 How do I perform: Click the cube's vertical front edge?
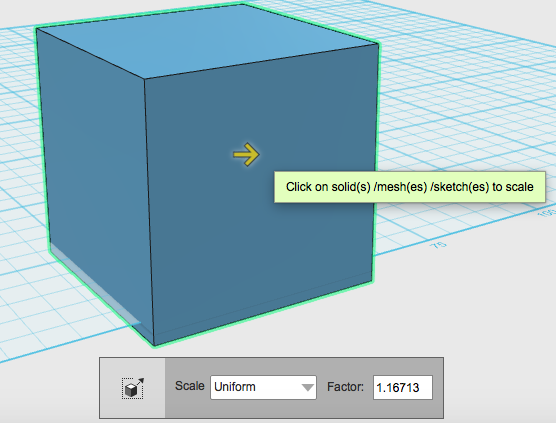click(x=149, y=212)
